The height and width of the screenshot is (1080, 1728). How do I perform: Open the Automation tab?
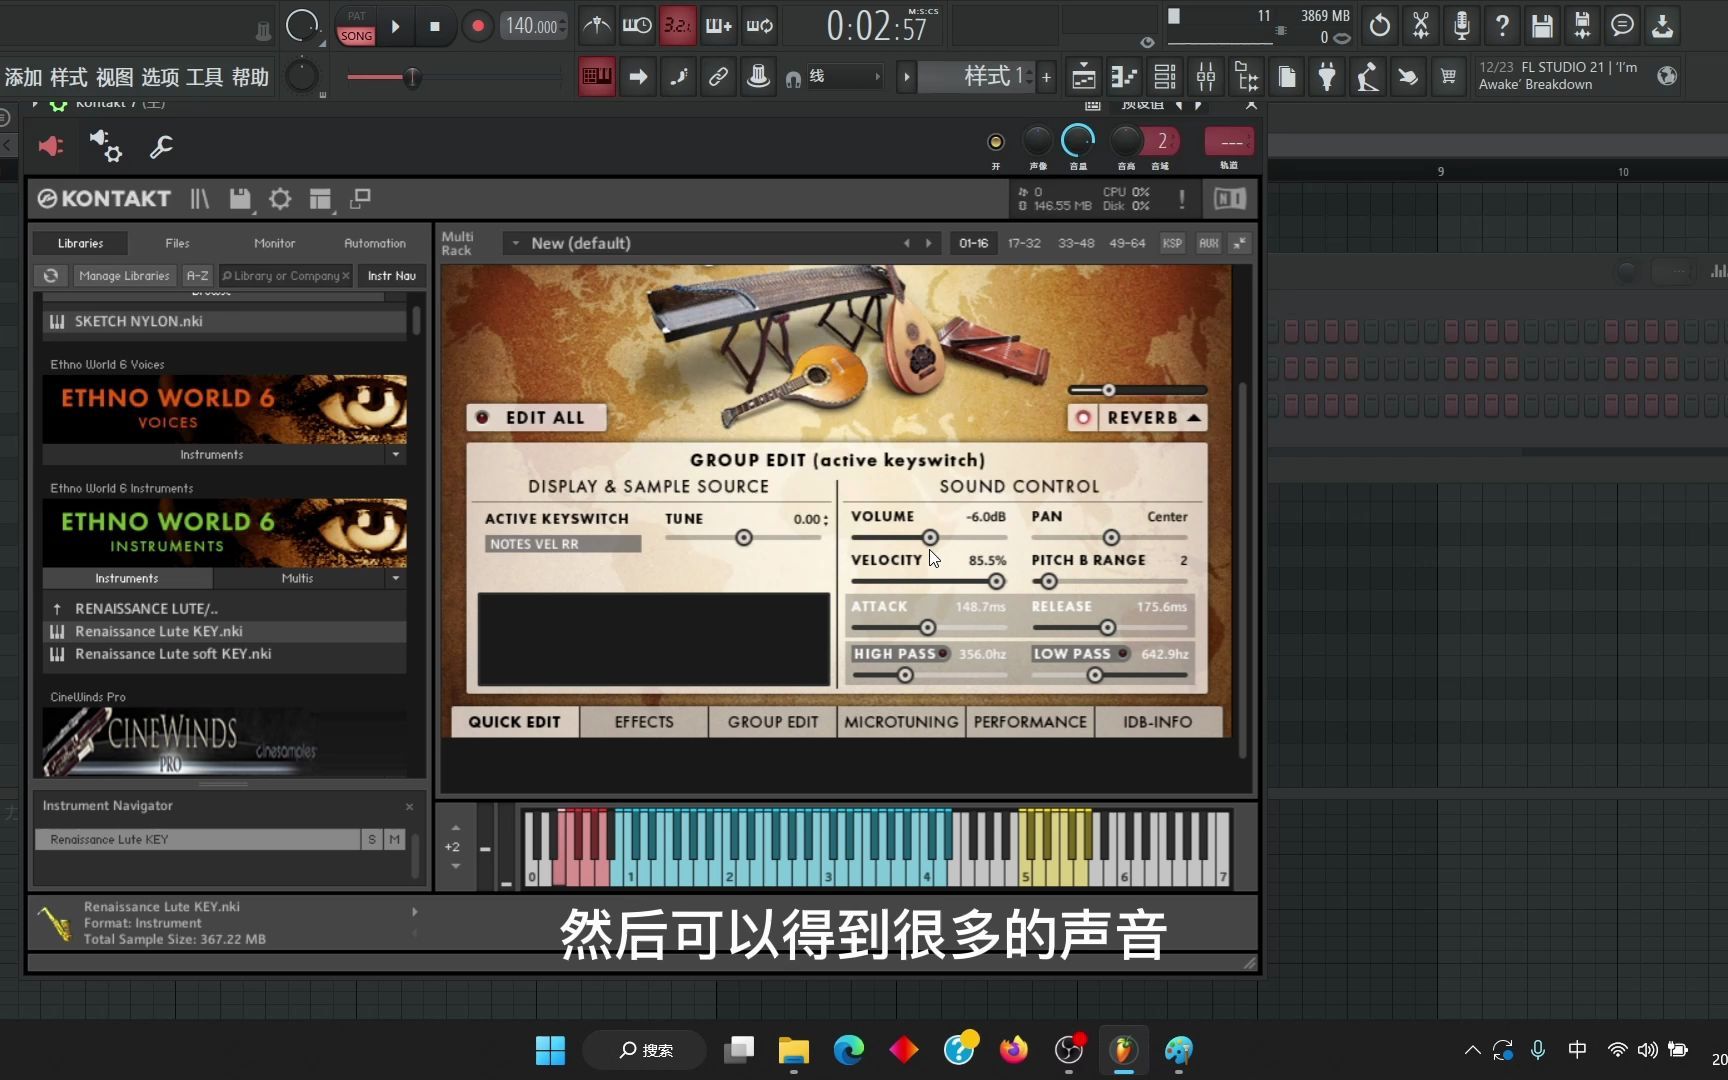tap(375, 243)
